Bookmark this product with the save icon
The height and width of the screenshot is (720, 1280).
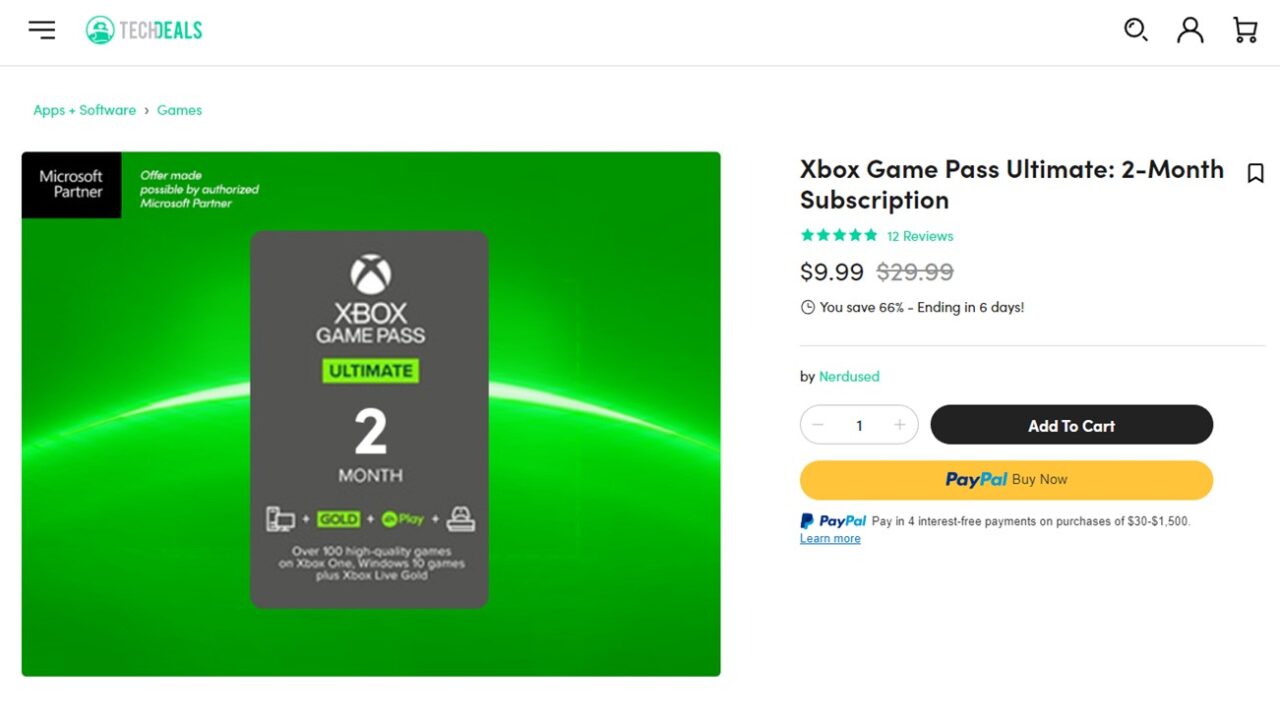1256,173
